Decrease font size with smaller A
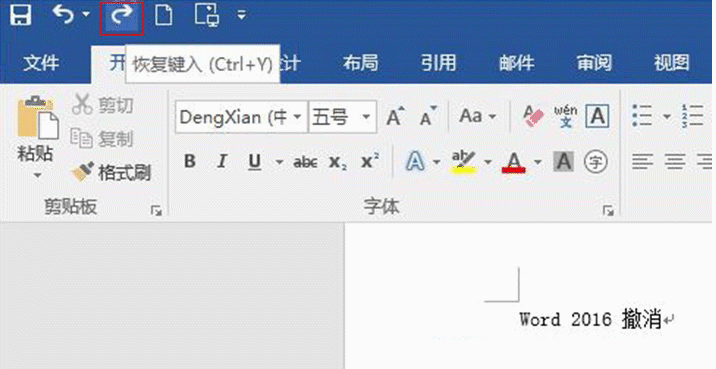Screen dimensions: 716x369 tap(428, 117)
